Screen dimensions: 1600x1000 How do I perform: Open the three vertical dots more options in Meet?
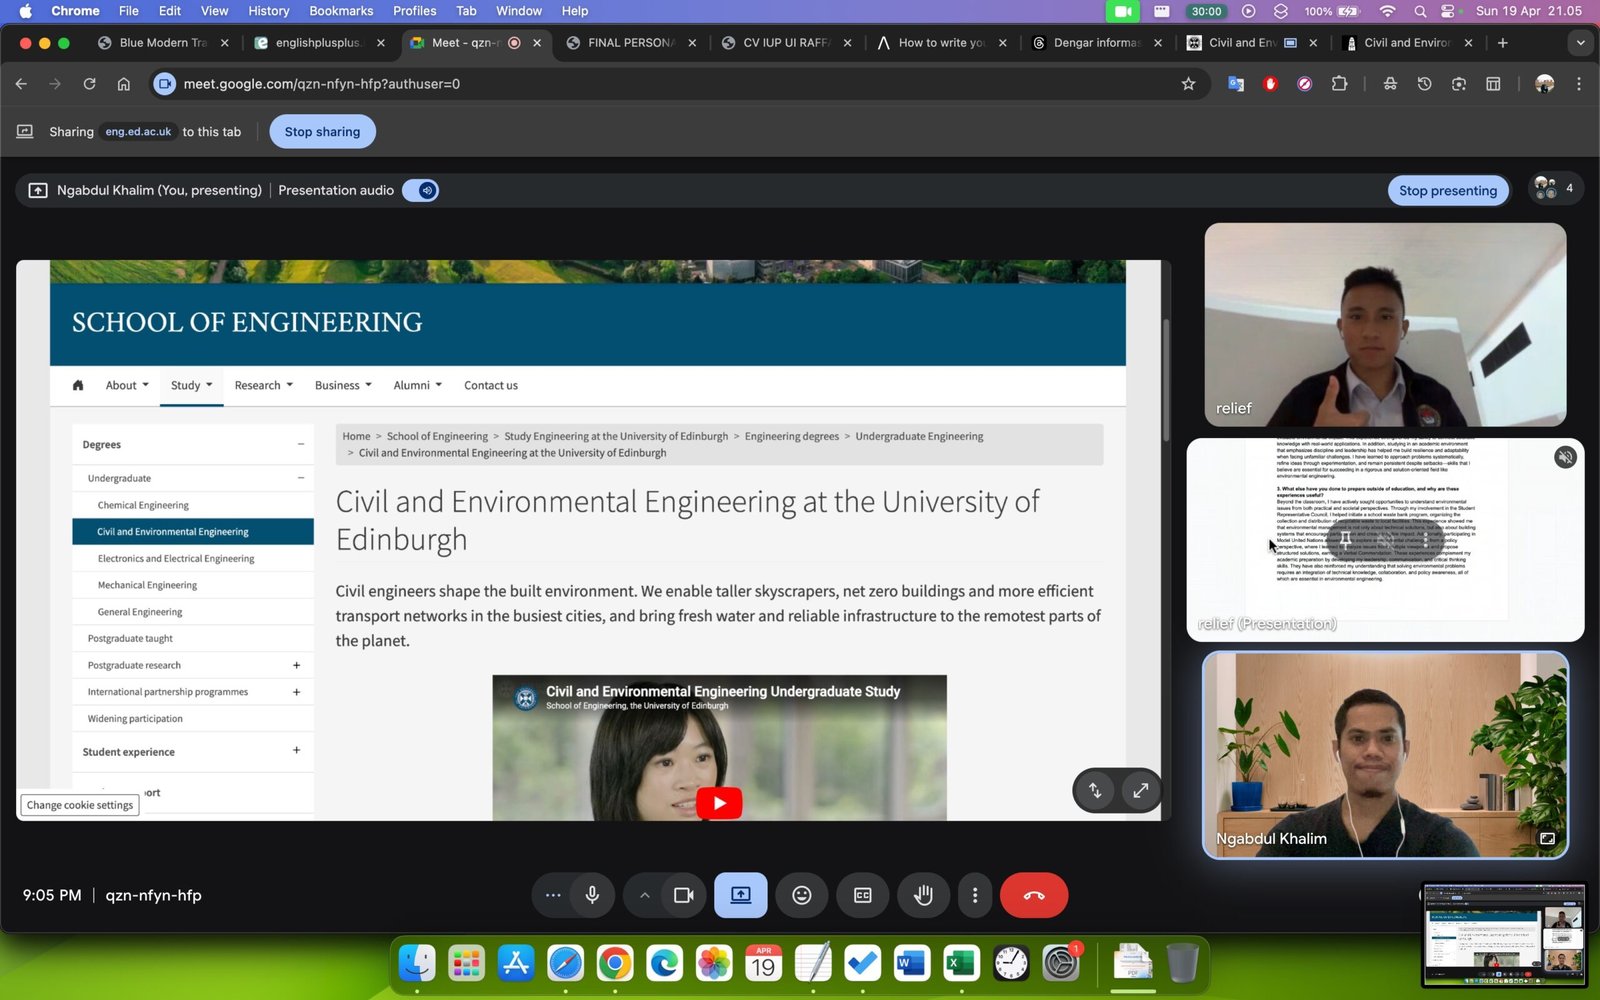point(975,895)
